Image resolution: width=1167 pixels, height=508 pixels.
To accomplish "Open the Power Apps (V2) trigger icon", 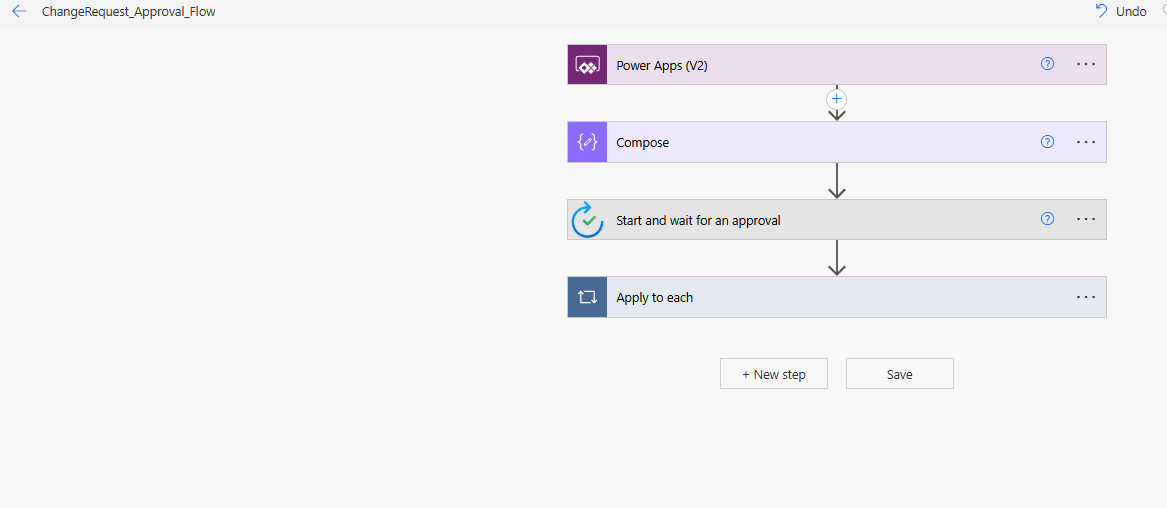I will pyautogui.click(x=587, y=65).
